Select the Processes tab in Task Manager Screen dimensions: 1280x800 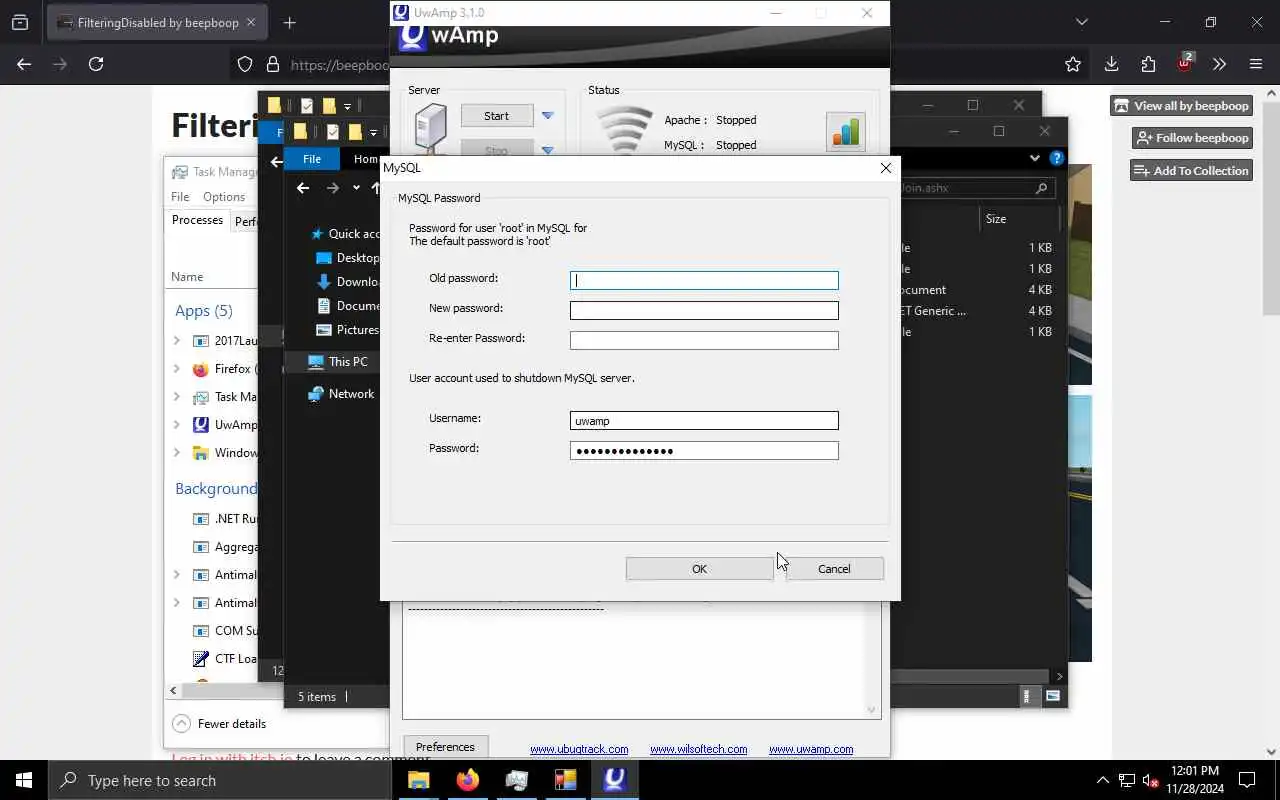click(x=197, y=220)
